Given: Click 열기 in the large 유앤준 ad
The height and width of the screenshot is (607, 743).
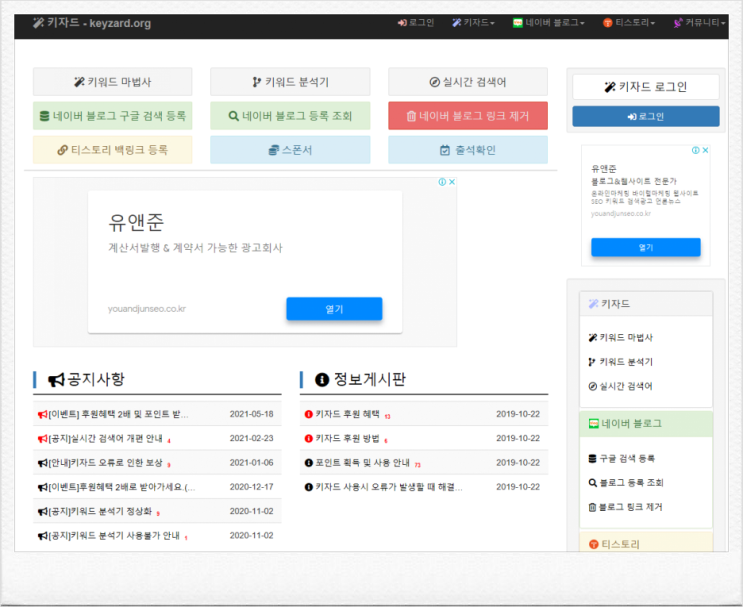Looking at the screenshot, I should 334,309.
